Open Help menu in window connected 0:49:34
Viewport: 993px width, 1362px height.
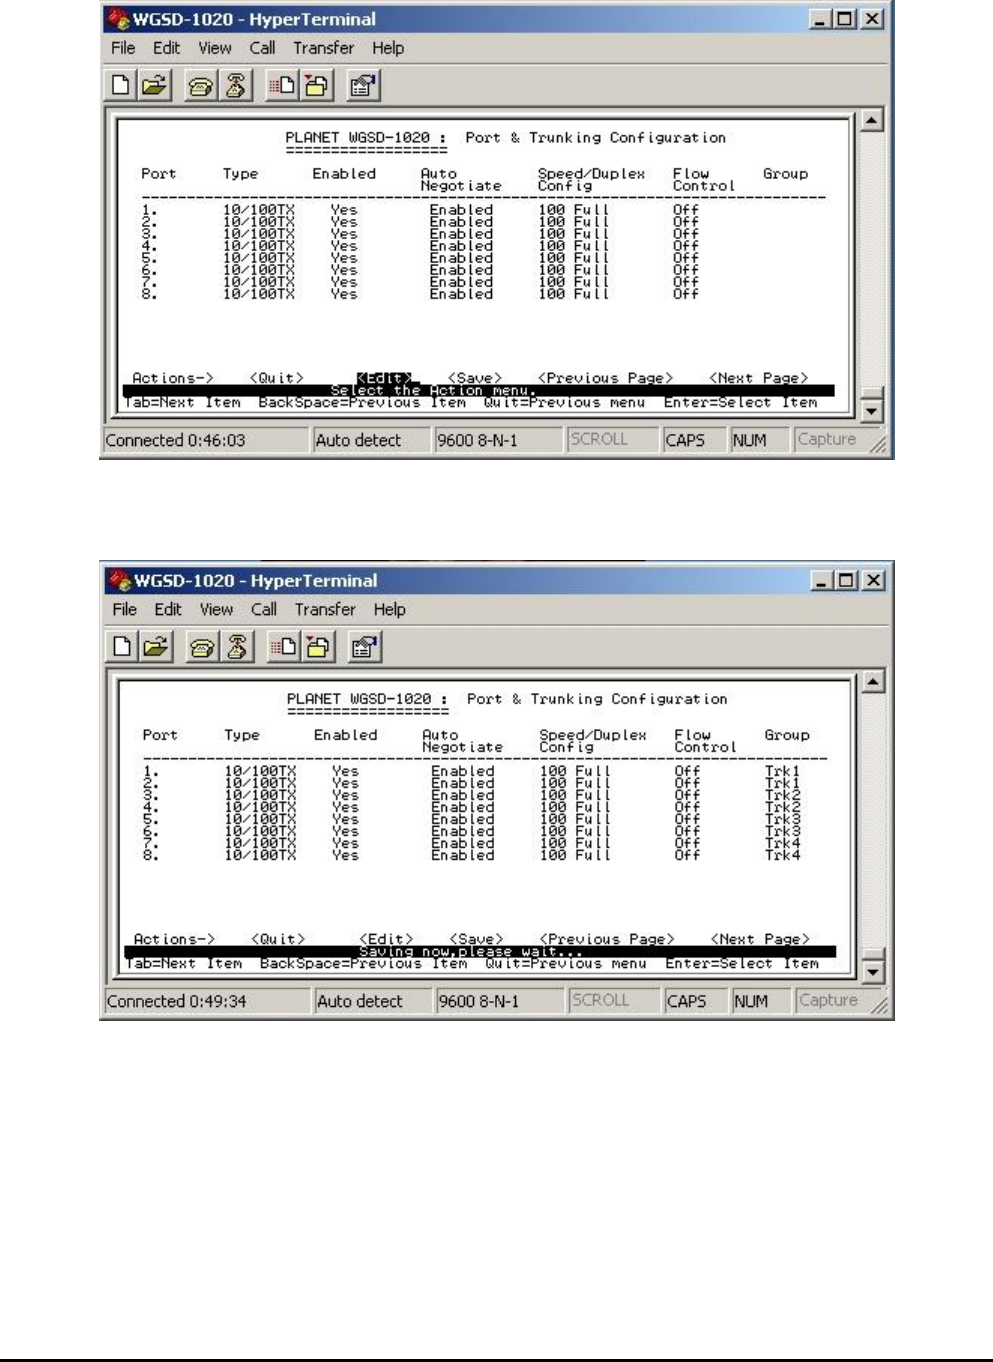click(389, 609)
